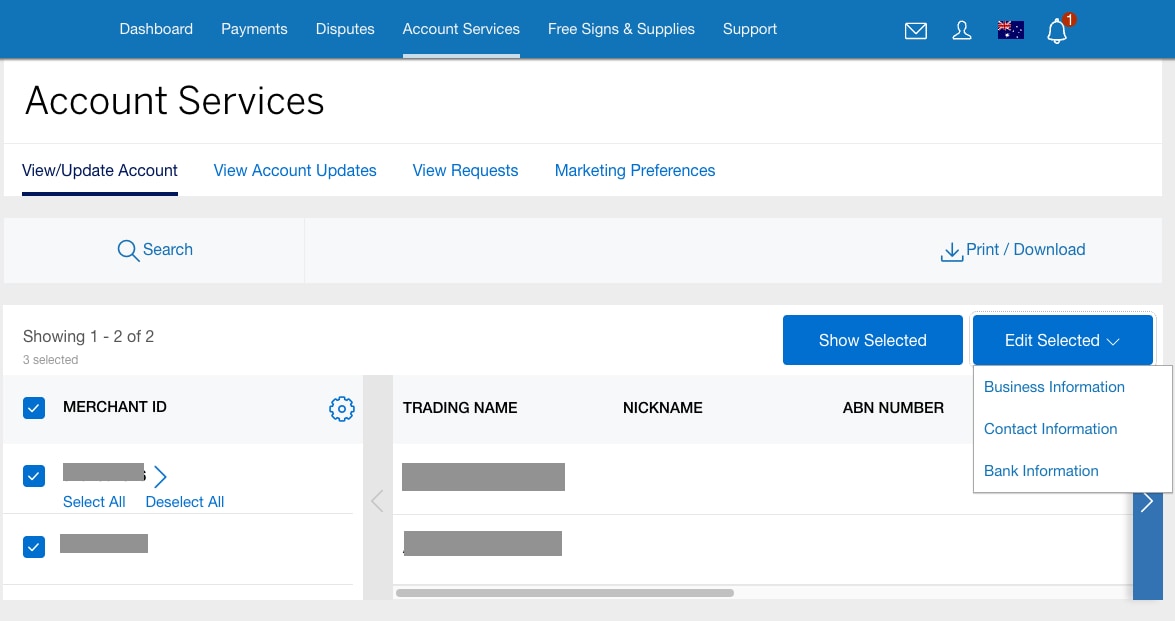Select the Account Services nav item

point(461,29)
